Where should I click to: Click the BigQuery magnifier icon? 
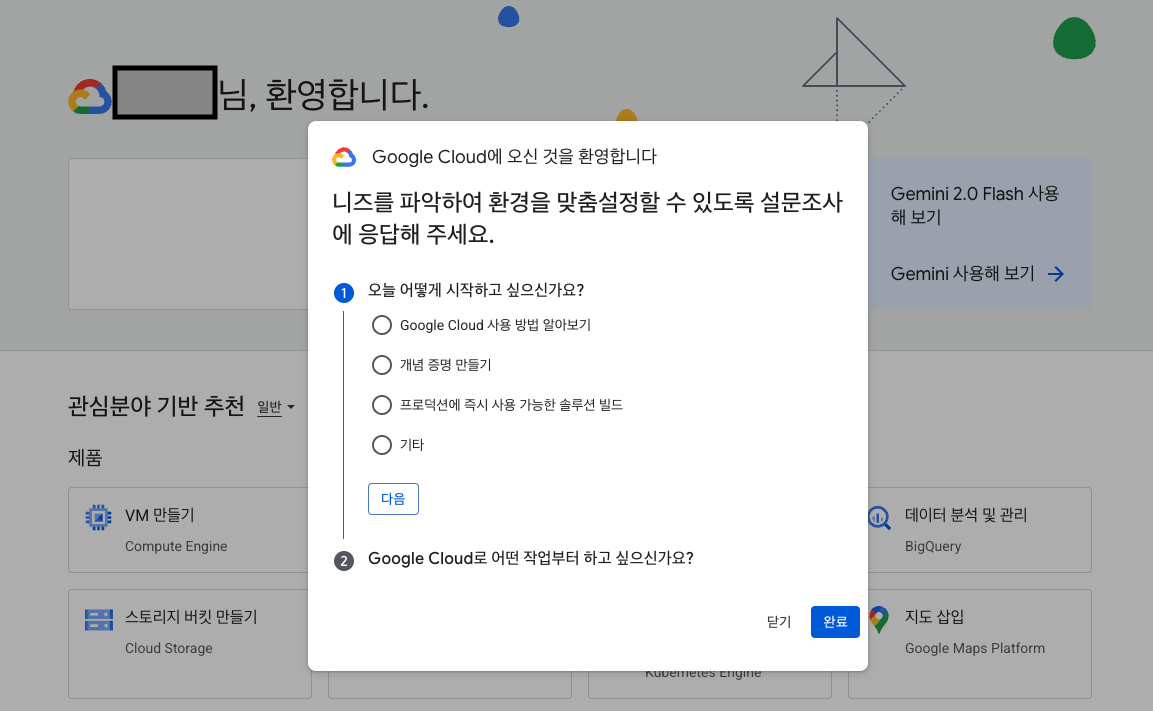[x=879, y=518]
